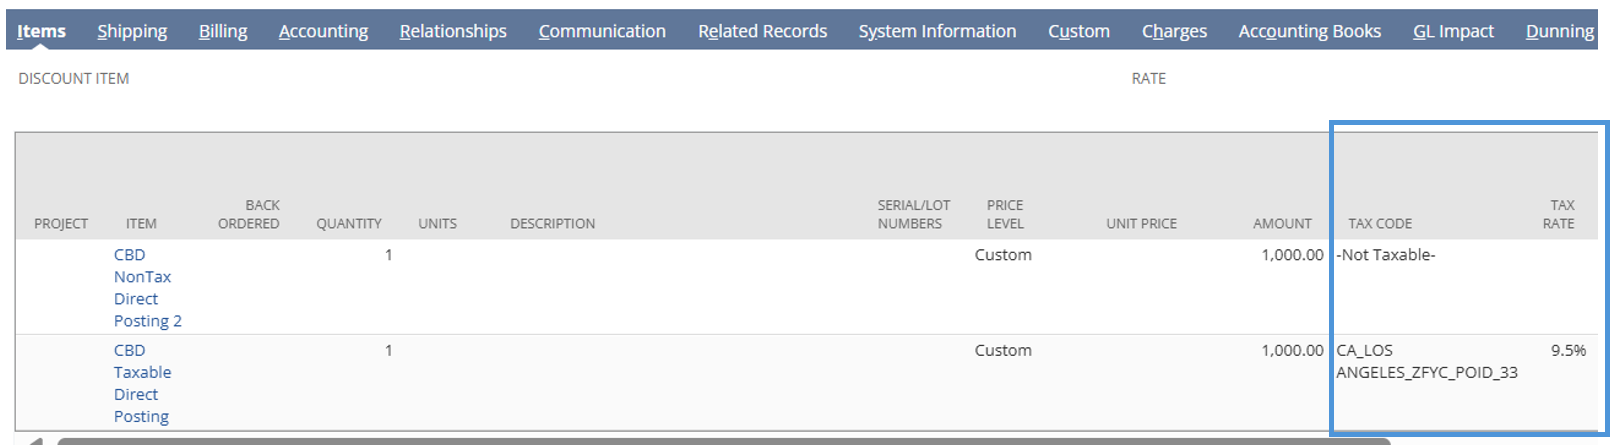Click the Items tab
This screenshot has height=445, width=1618.
point(42,31)
